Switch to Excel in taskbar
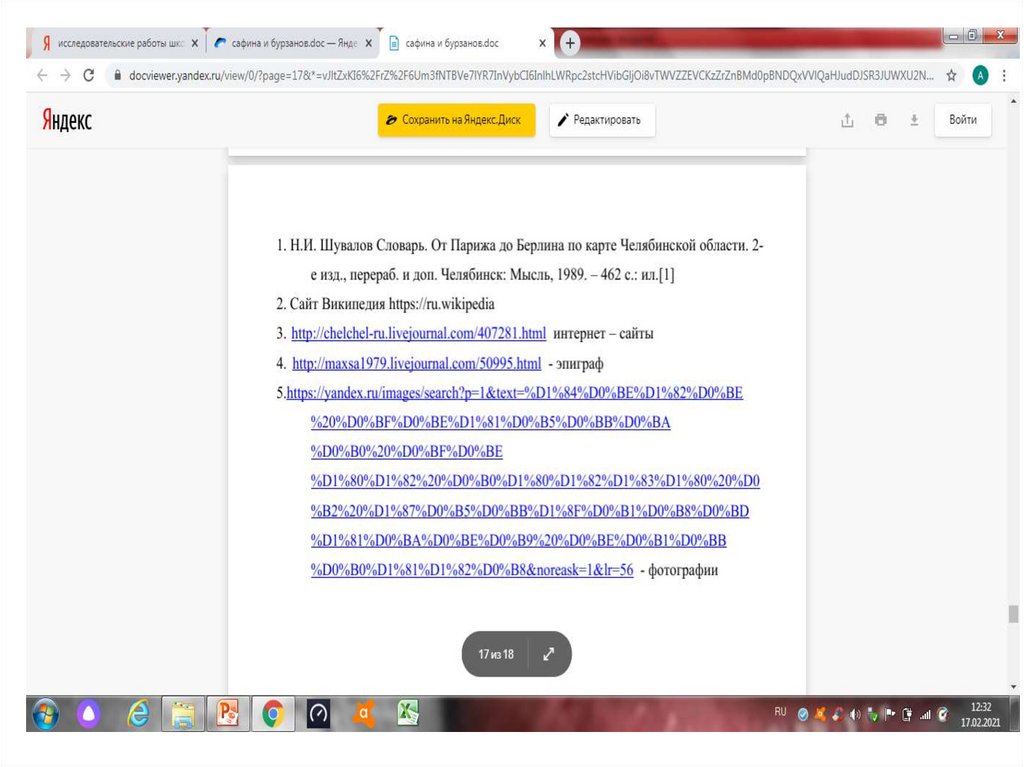Image resolution: width=1024 pixels, height=767 pixels. coord(408,713)
